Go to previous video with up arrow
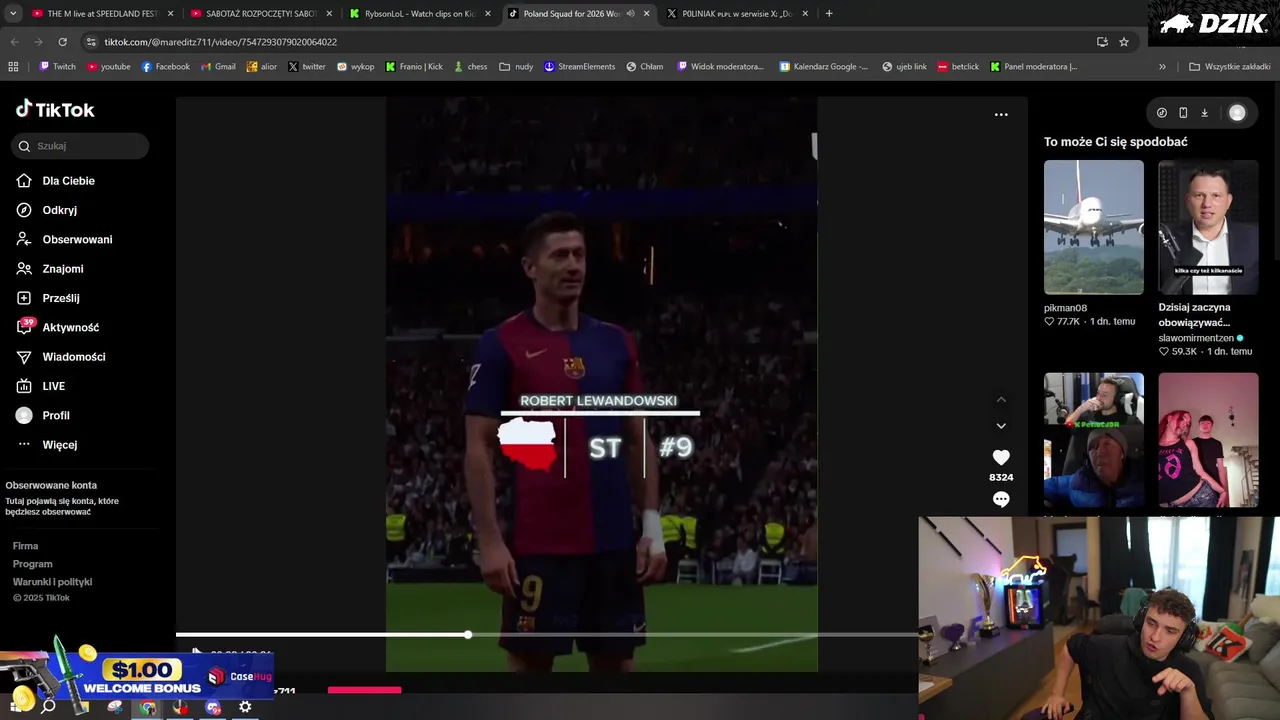This screenshot has width=1280, height=720. tap(1001, 399)
